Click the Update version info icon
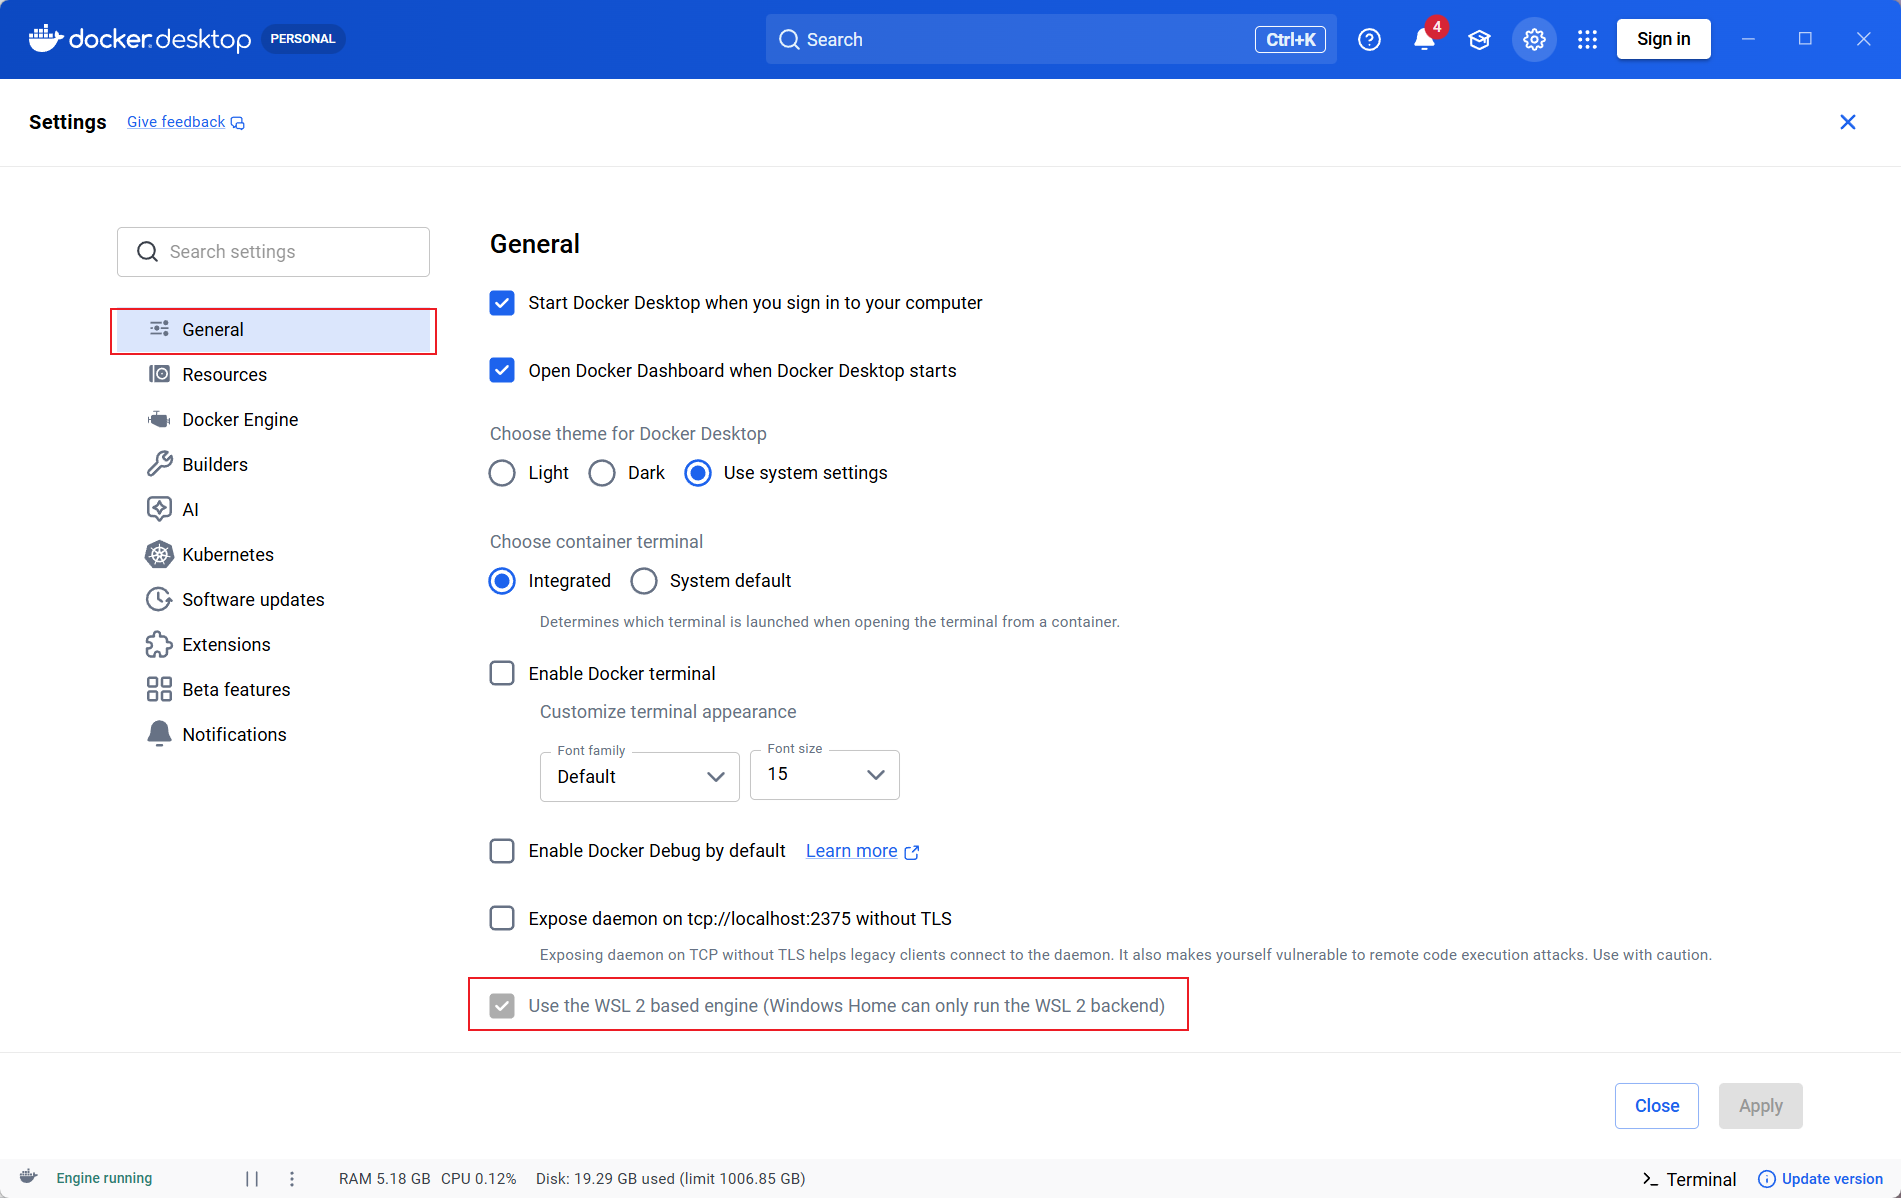 [1767, 1179]
